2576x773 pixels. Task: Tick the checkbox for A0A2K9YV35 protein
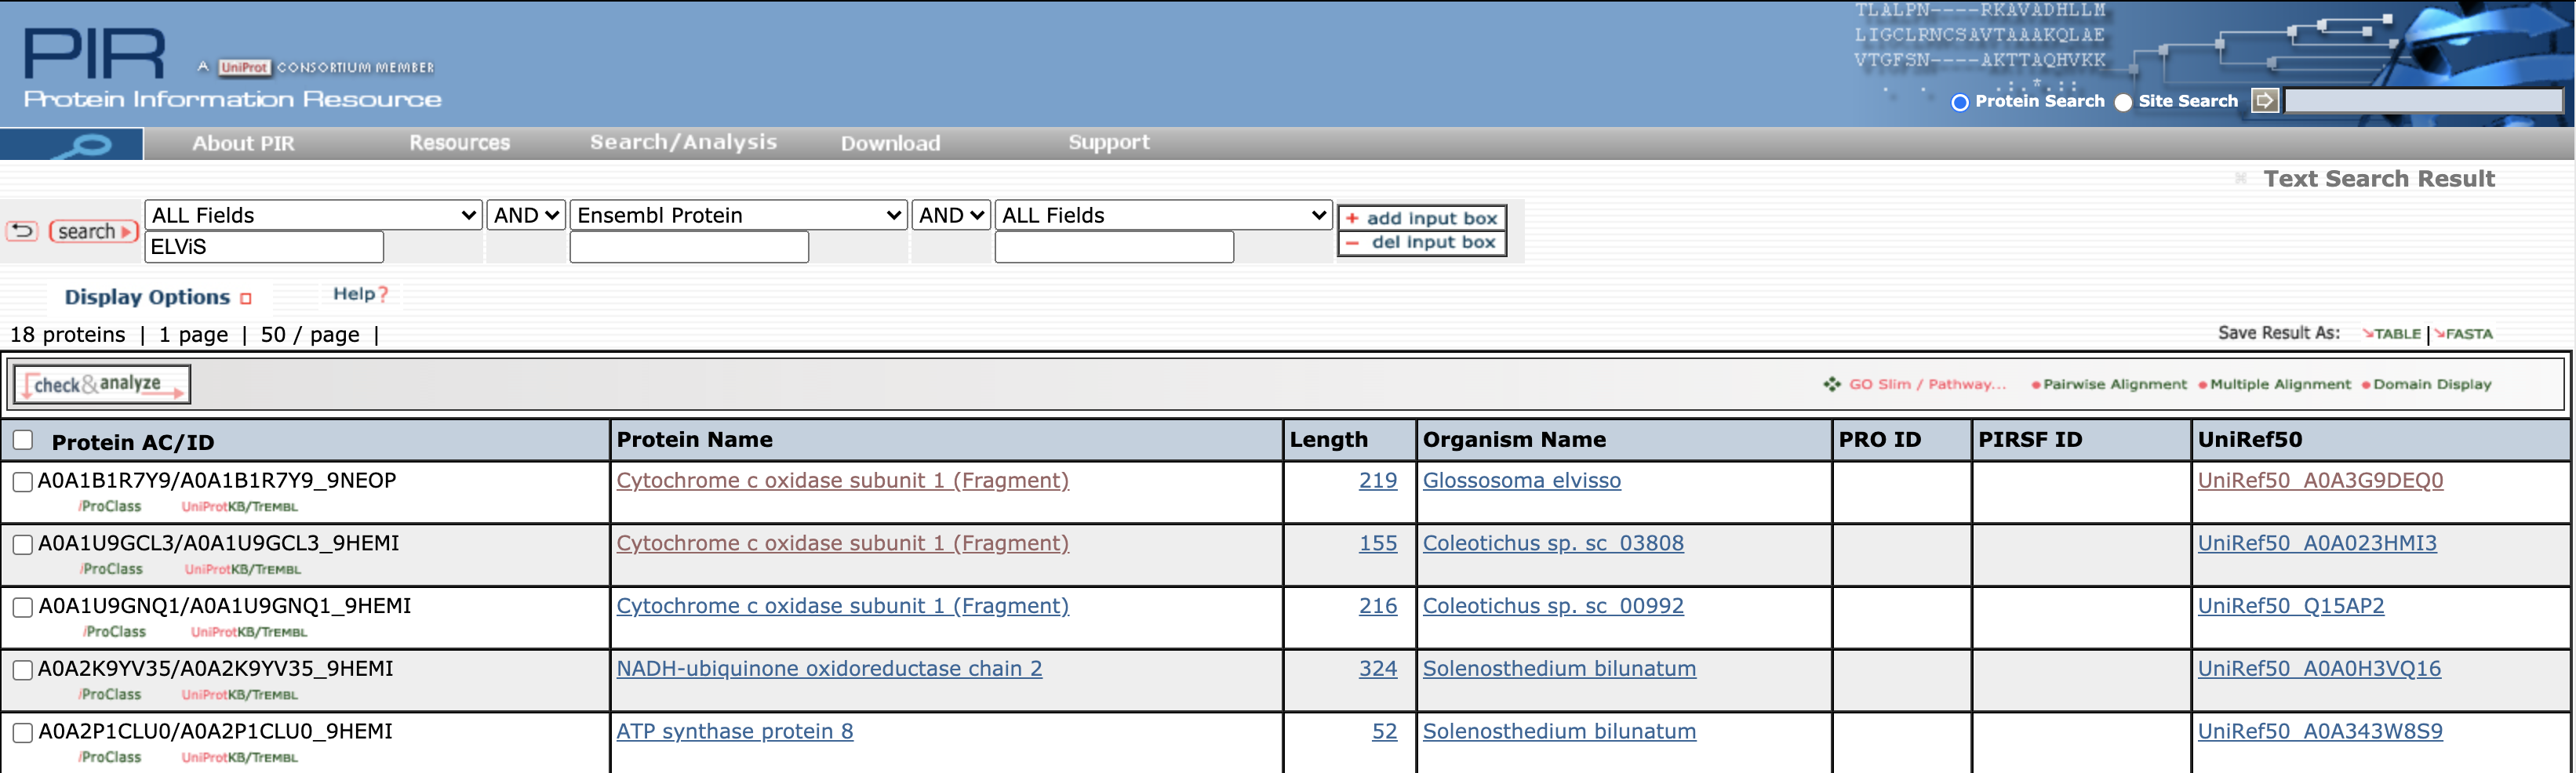[x=23, y=670]
